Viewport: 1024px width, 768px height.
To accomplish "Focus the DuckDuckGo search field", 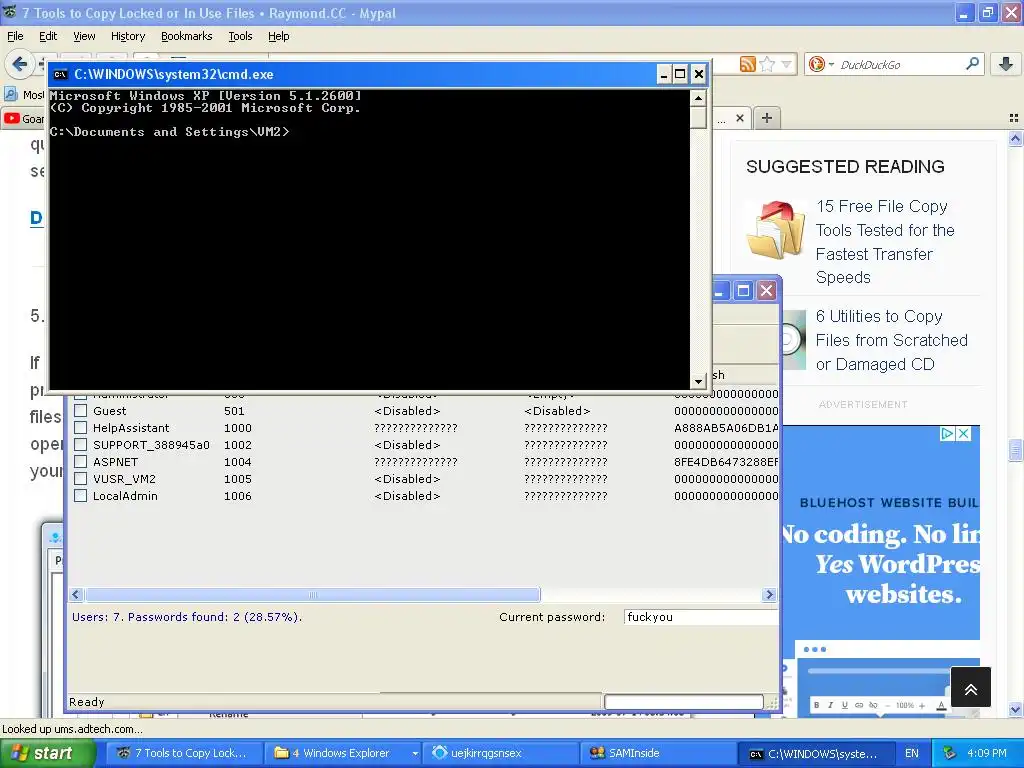I will [901, 65].
